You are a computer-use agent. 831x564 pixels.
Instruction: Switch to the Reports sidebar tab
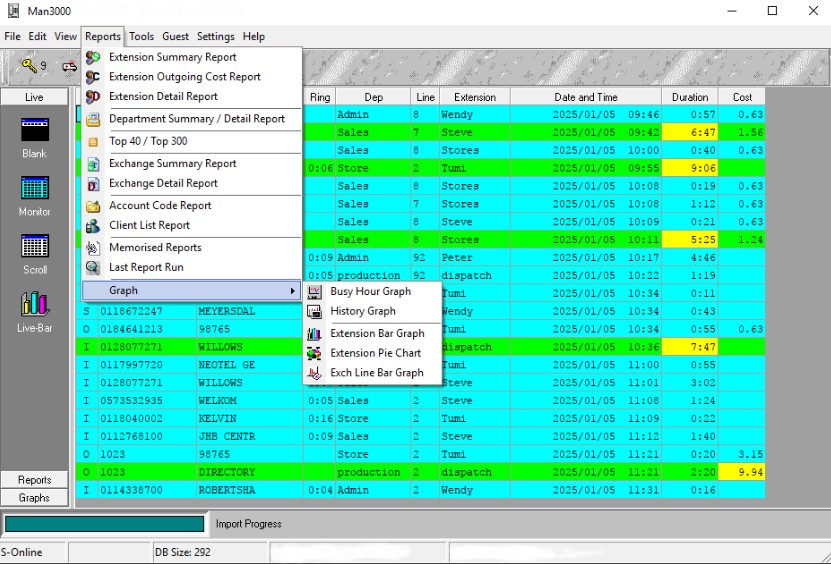tap(34, 480)
